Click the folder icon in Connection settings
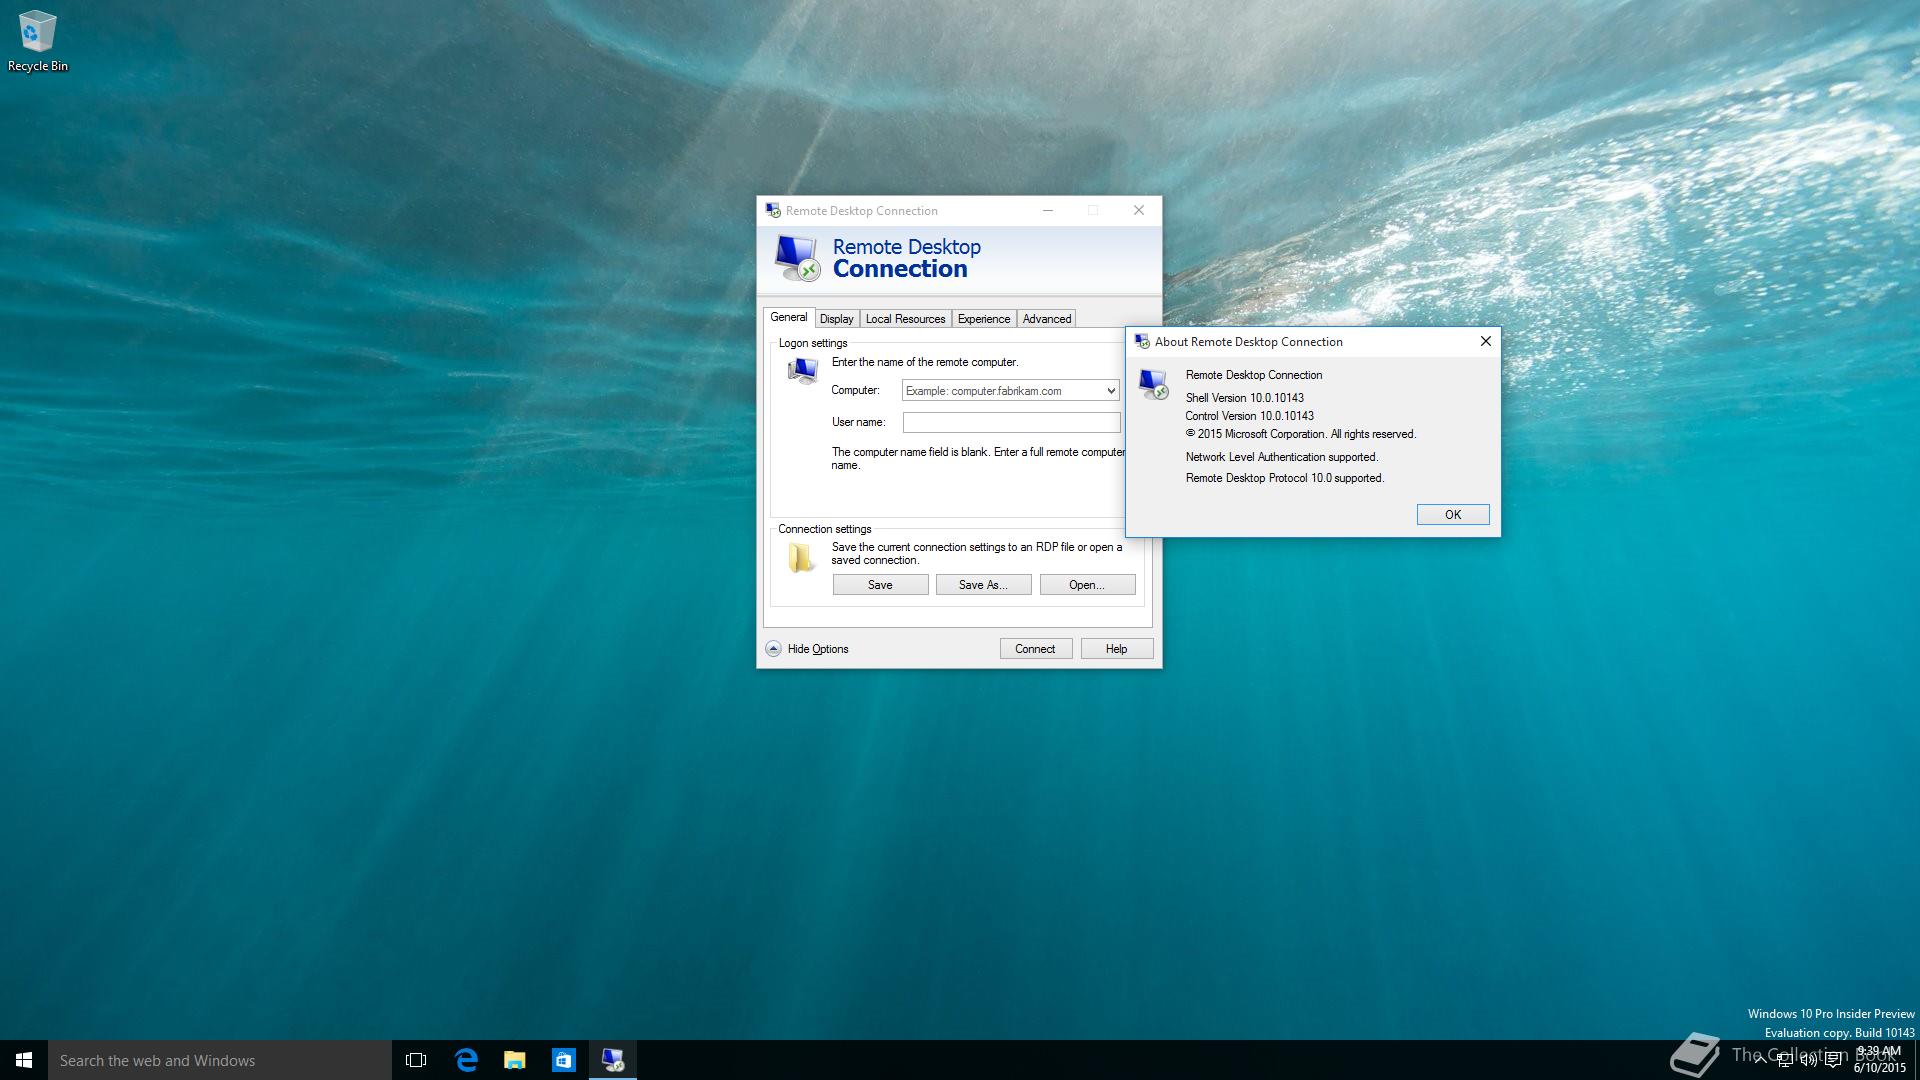 (800, 557)
